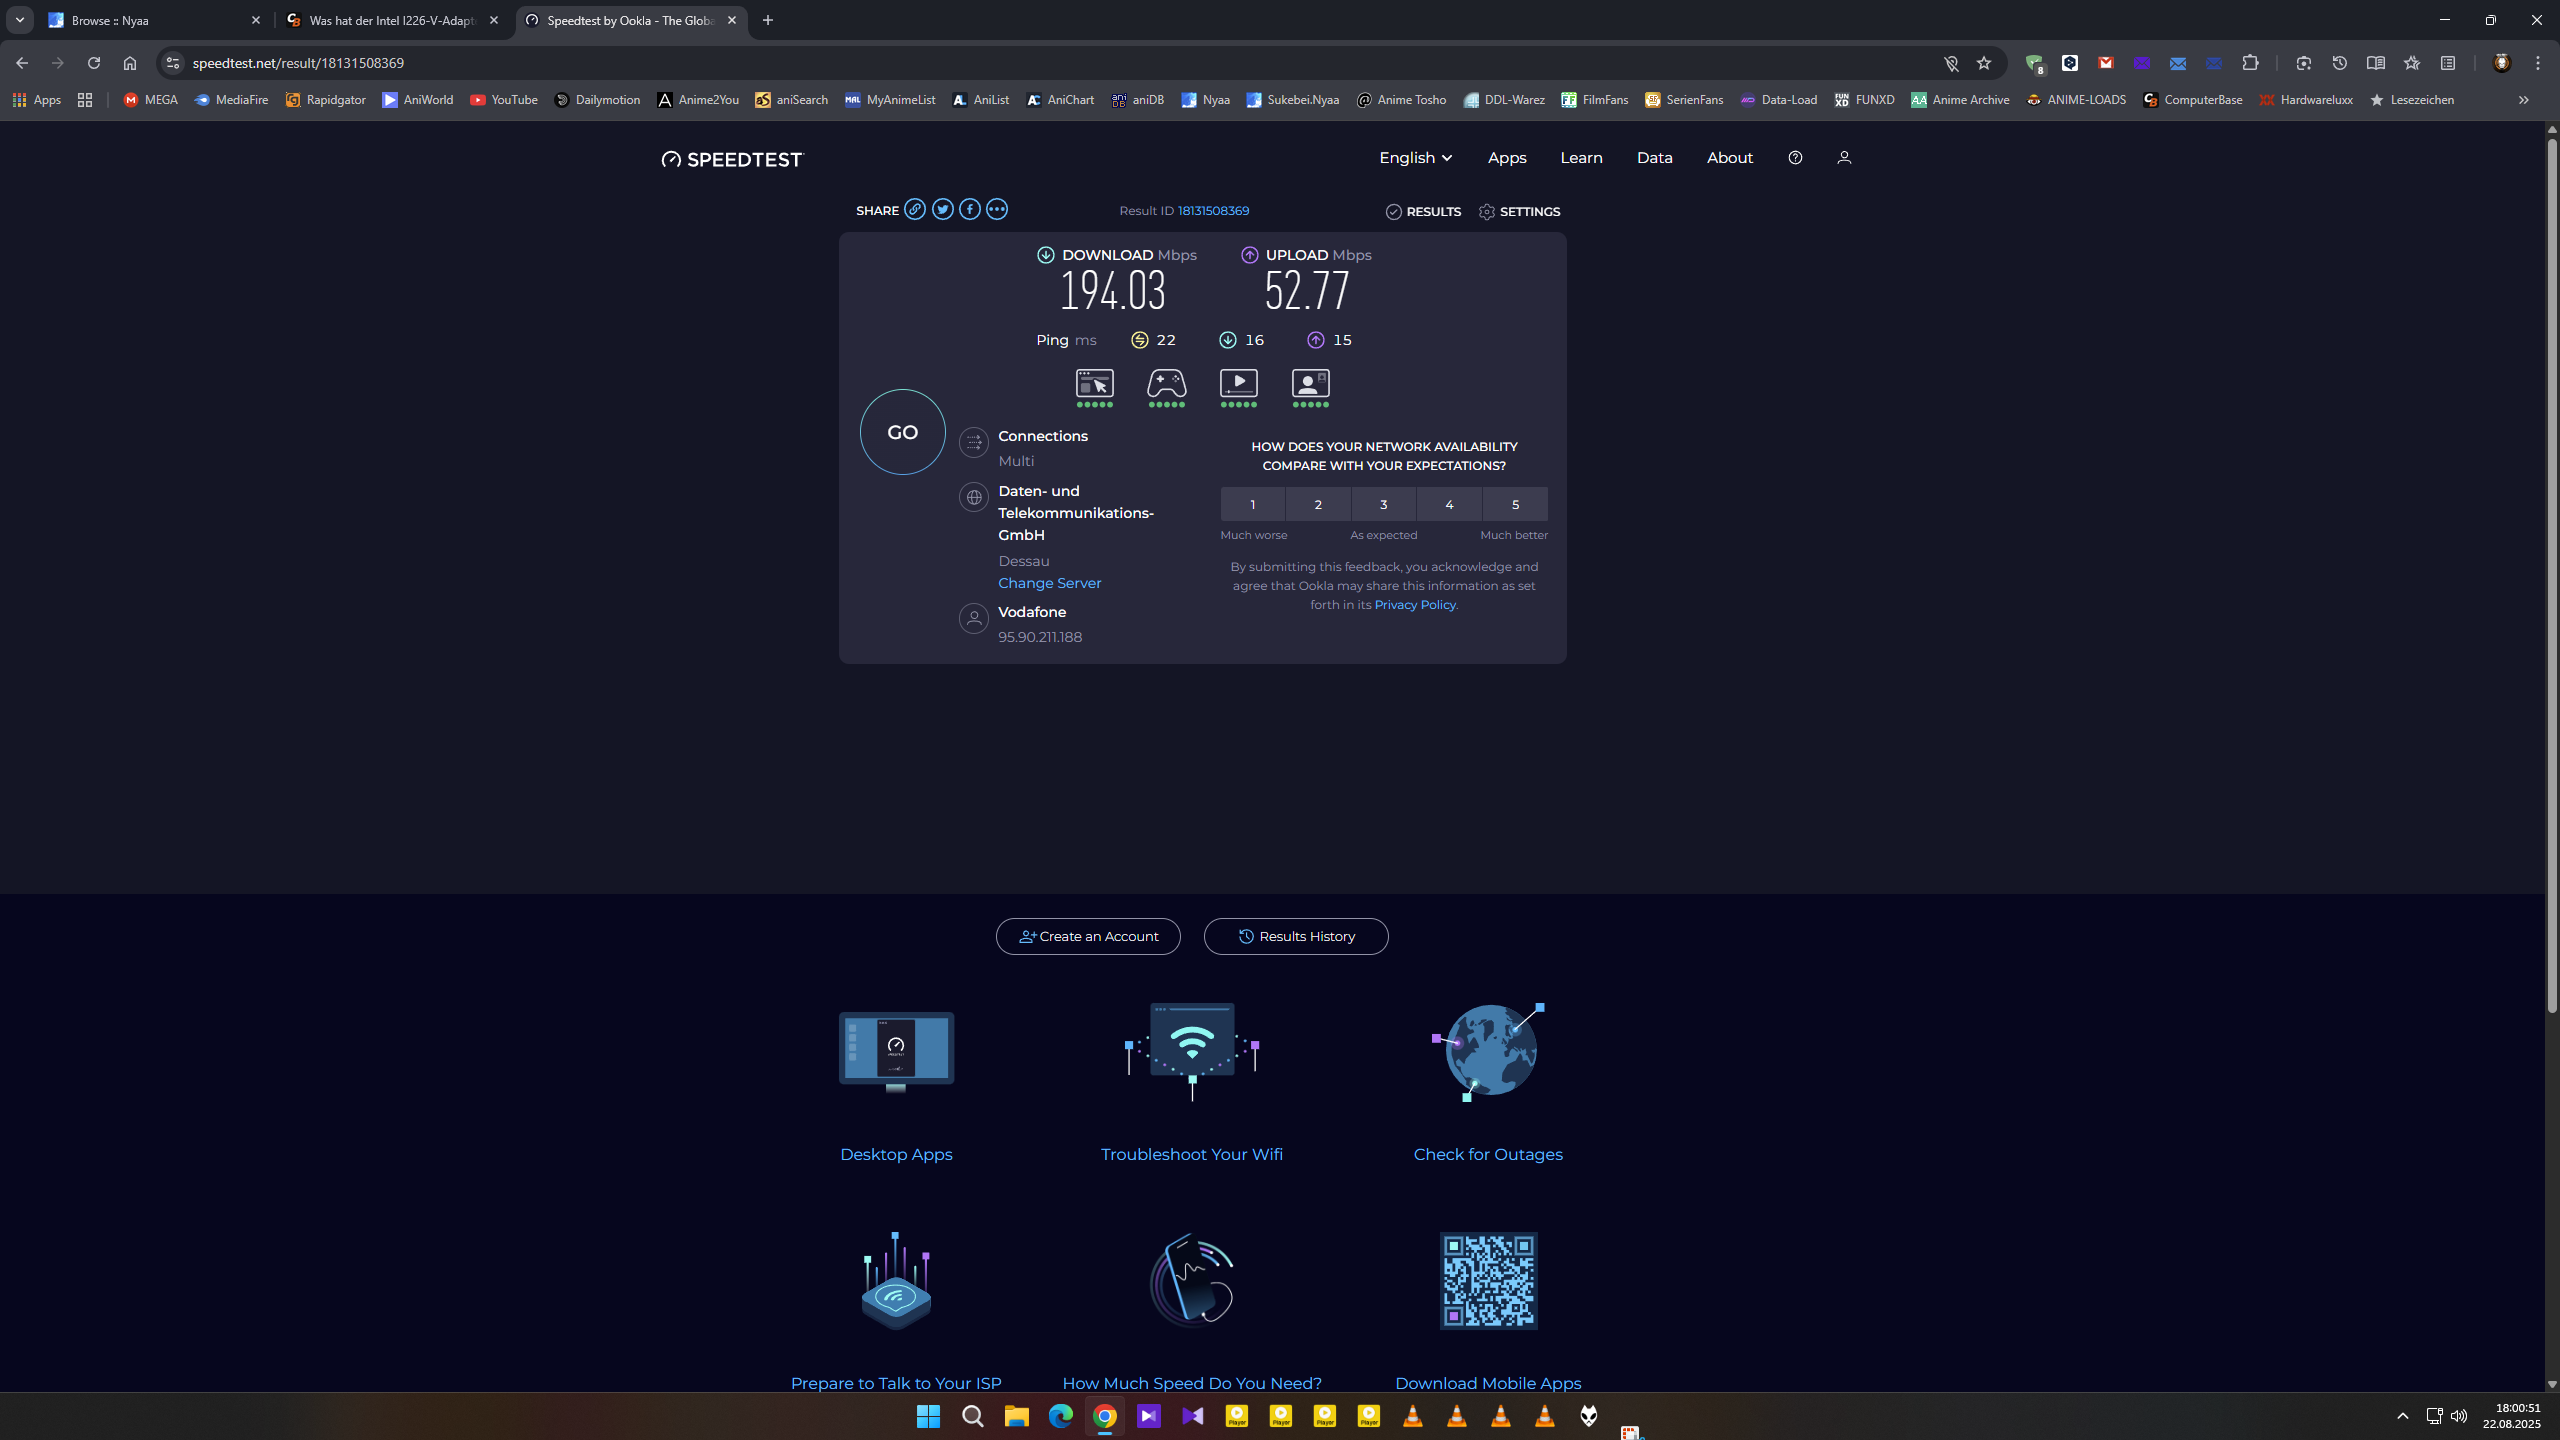Select the video streaming performance icon
Viewport: 2560px width, 1440px height.
[x=1238, y=384]
